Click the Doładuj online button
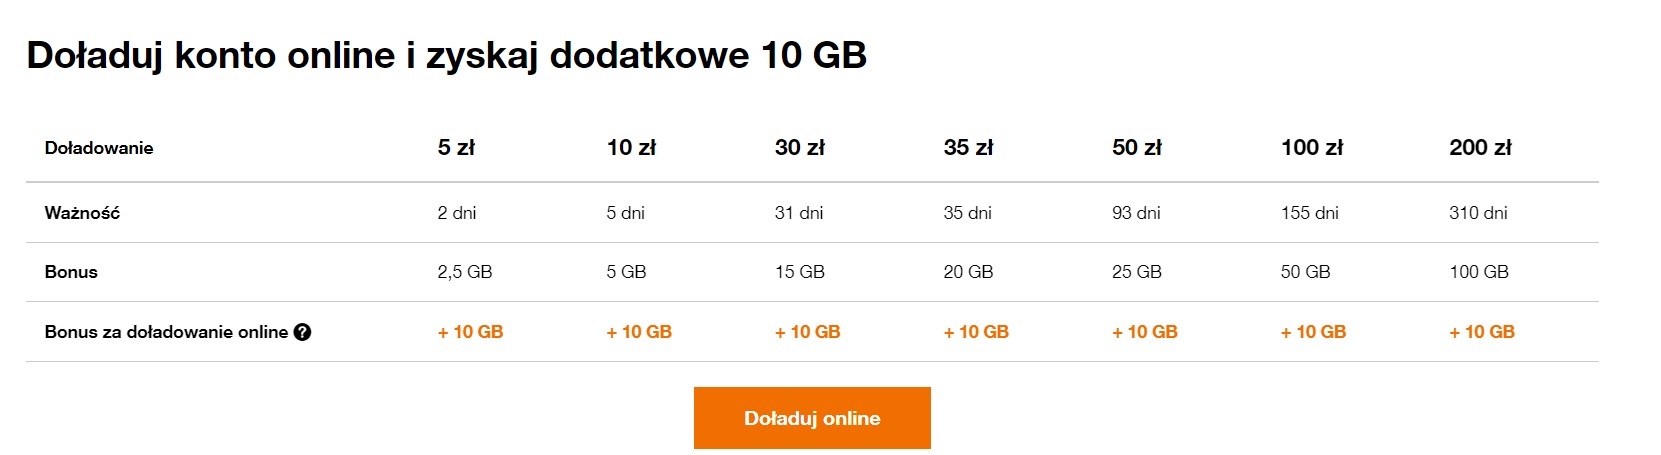Viewport: 1661px width, 455px height. [812, 418]
